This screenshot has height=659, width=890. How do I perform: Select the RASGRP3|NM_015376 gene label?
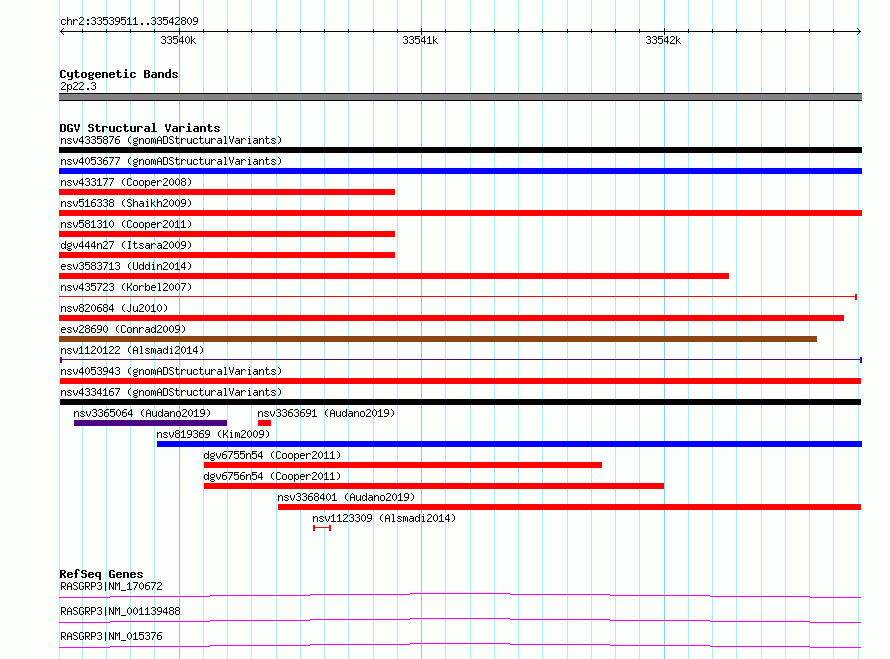(x=111, y=636)
